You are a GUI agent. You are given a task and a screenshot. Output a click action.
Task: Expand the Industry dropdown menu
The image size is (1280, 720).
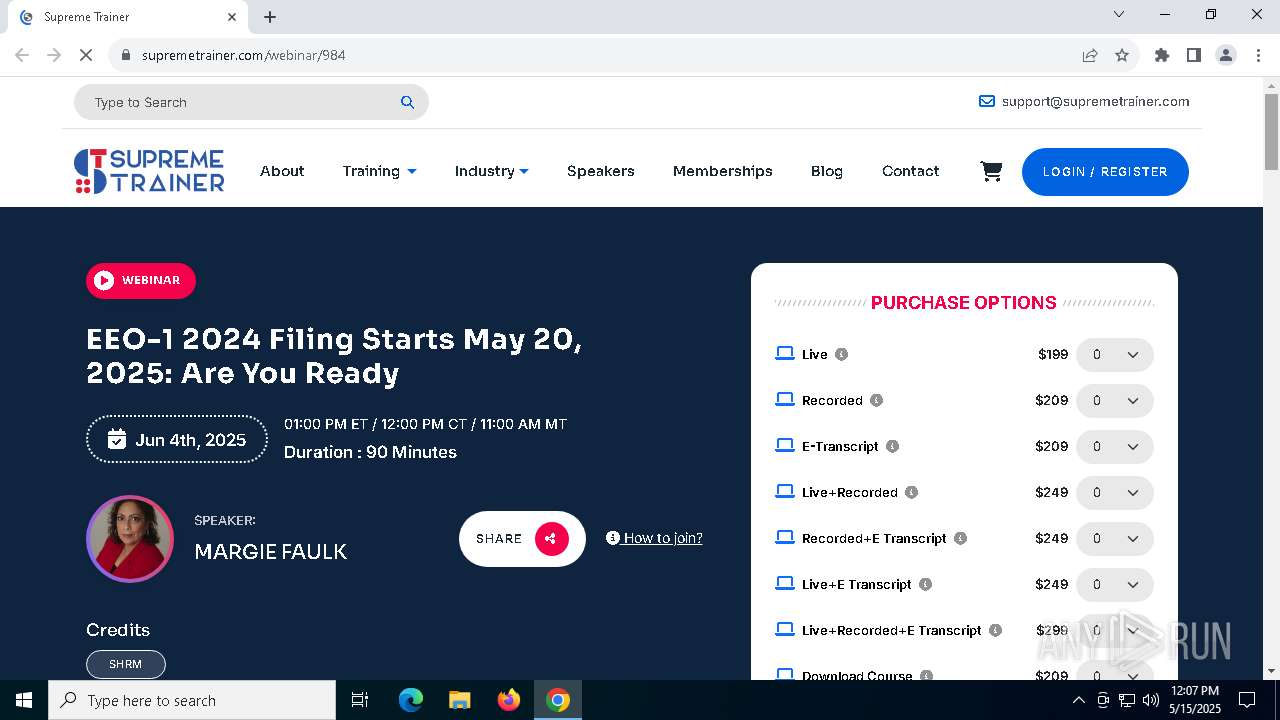click(491, 171)
